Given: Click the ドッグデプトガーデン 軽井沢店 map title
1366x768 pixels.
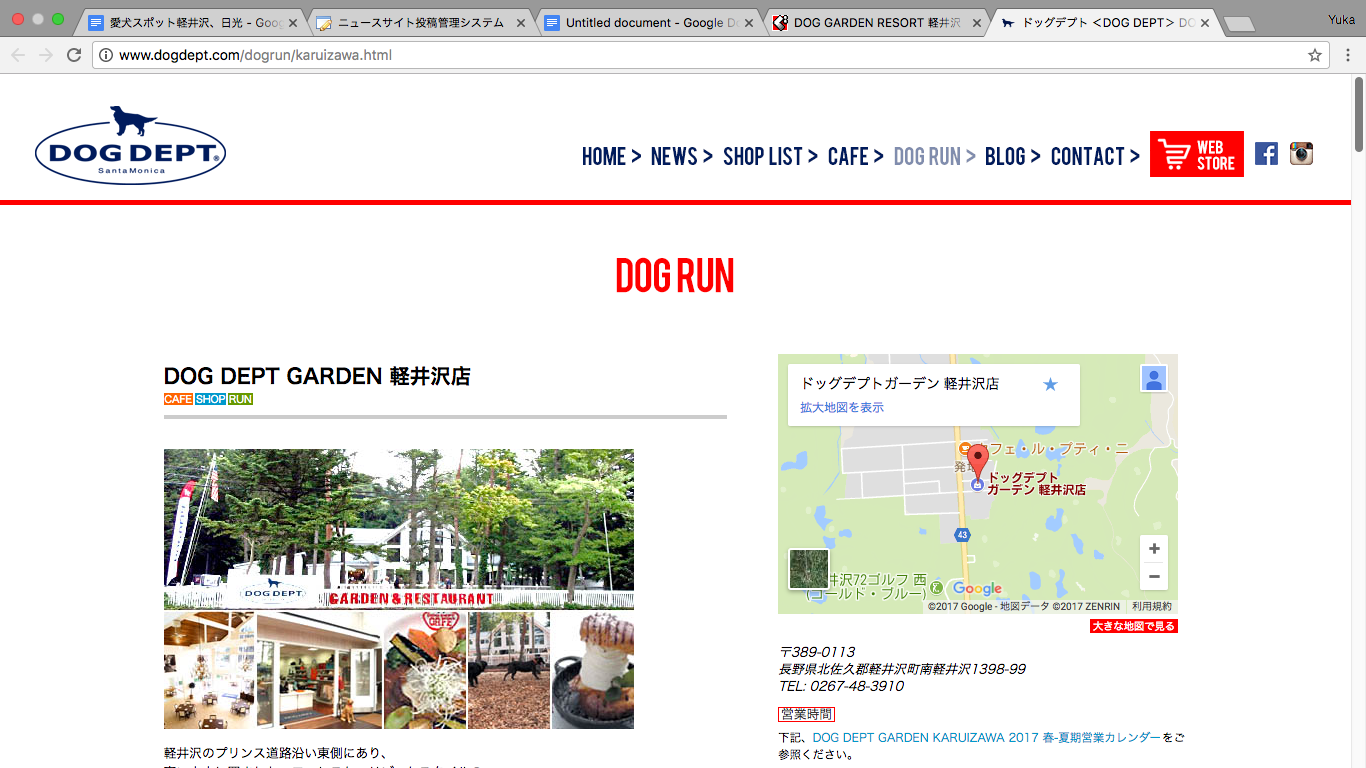Looking at the screenshot, I should pos(900,384).
